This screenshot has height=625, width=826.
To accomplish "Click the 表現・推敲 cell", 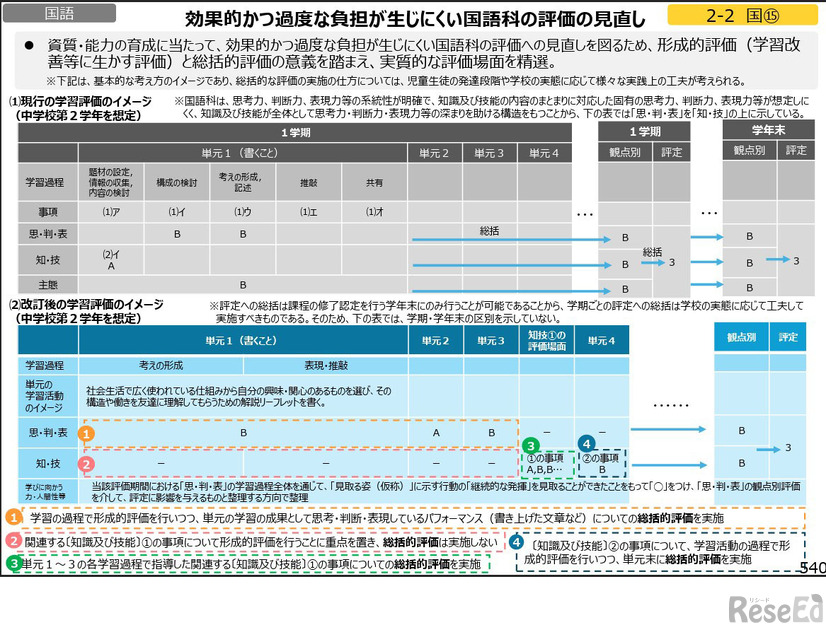I will (326, 365).
